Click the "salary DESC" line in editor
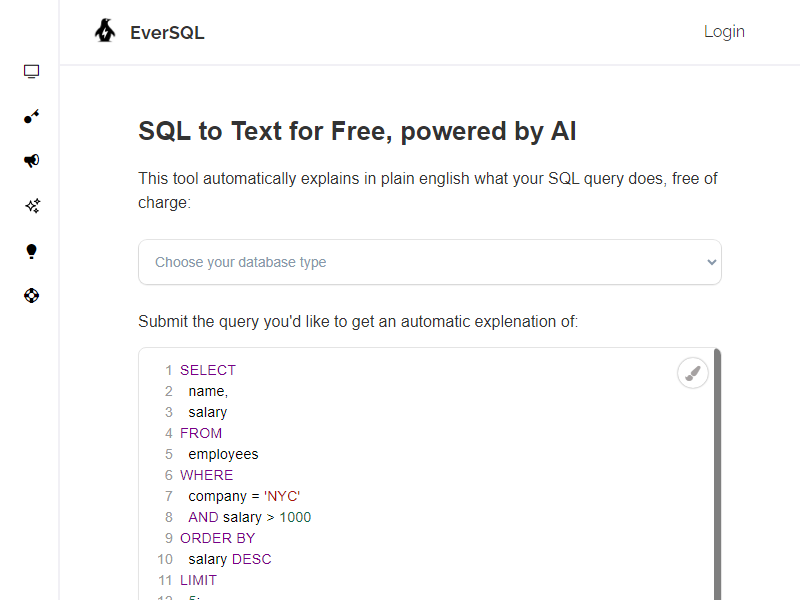The height and width of the screenshot is (600, 800). (229, 559)
